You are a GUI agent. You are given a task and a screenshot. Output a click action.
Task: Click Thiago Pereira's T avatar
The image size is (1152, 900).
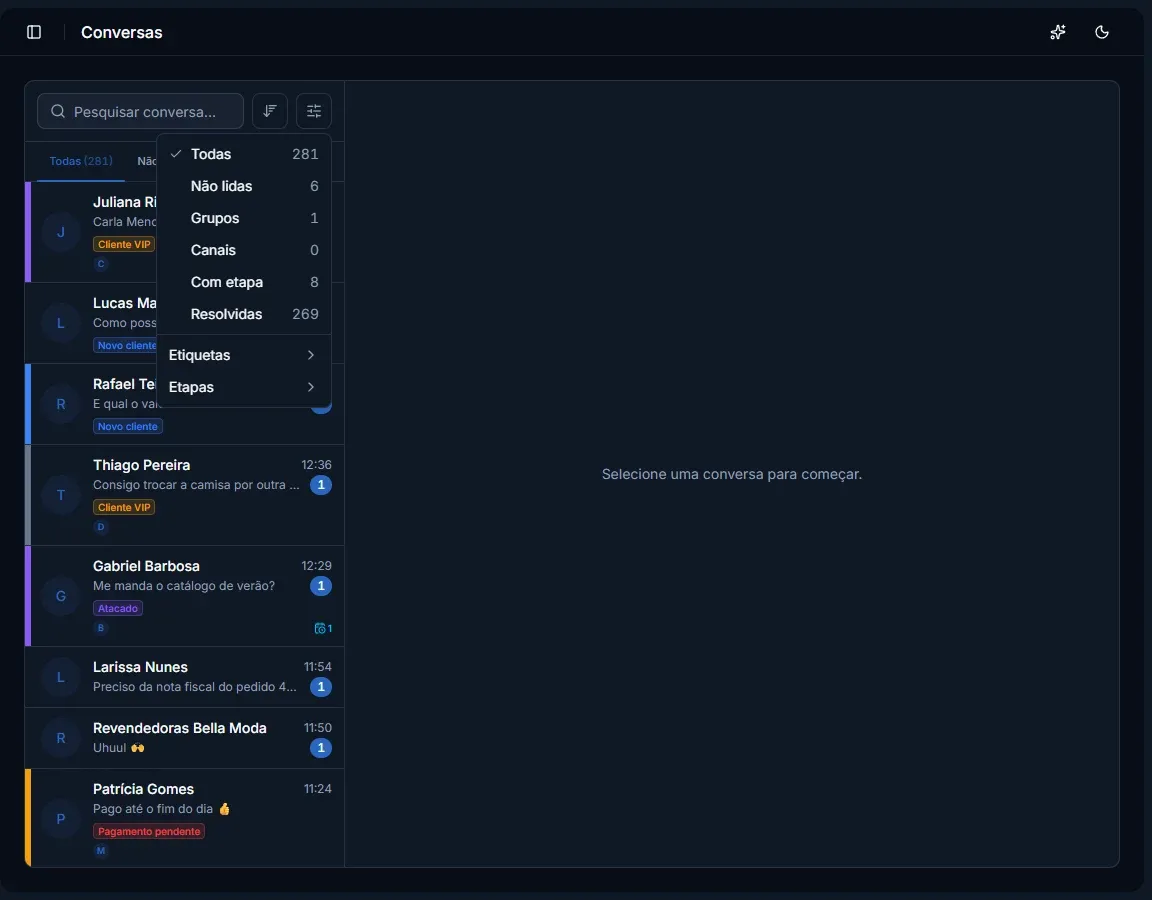[61, 495]
